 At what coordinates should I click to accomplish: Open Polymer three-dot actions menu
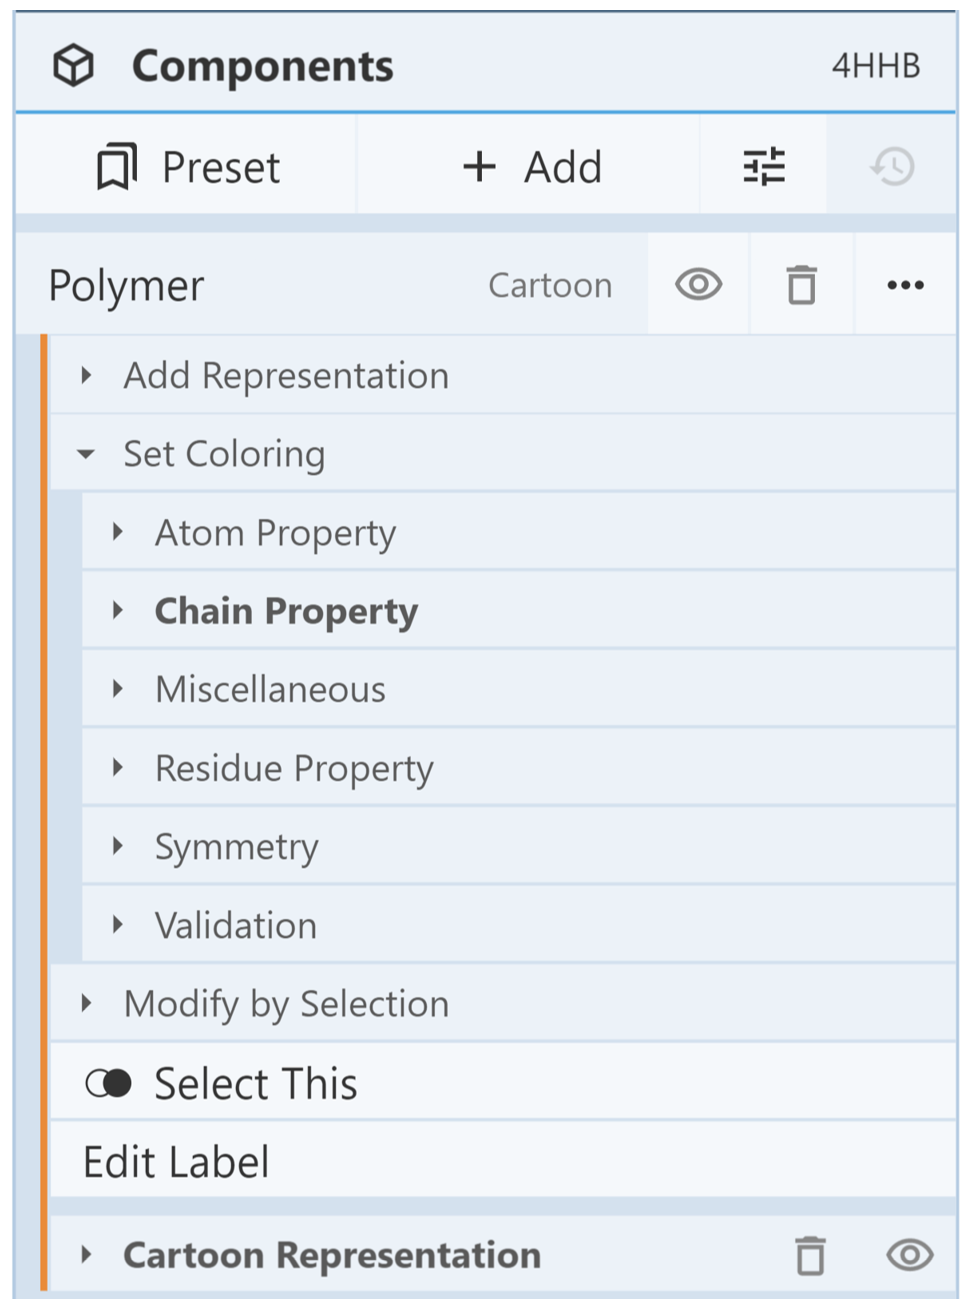[x=905, y=285]
